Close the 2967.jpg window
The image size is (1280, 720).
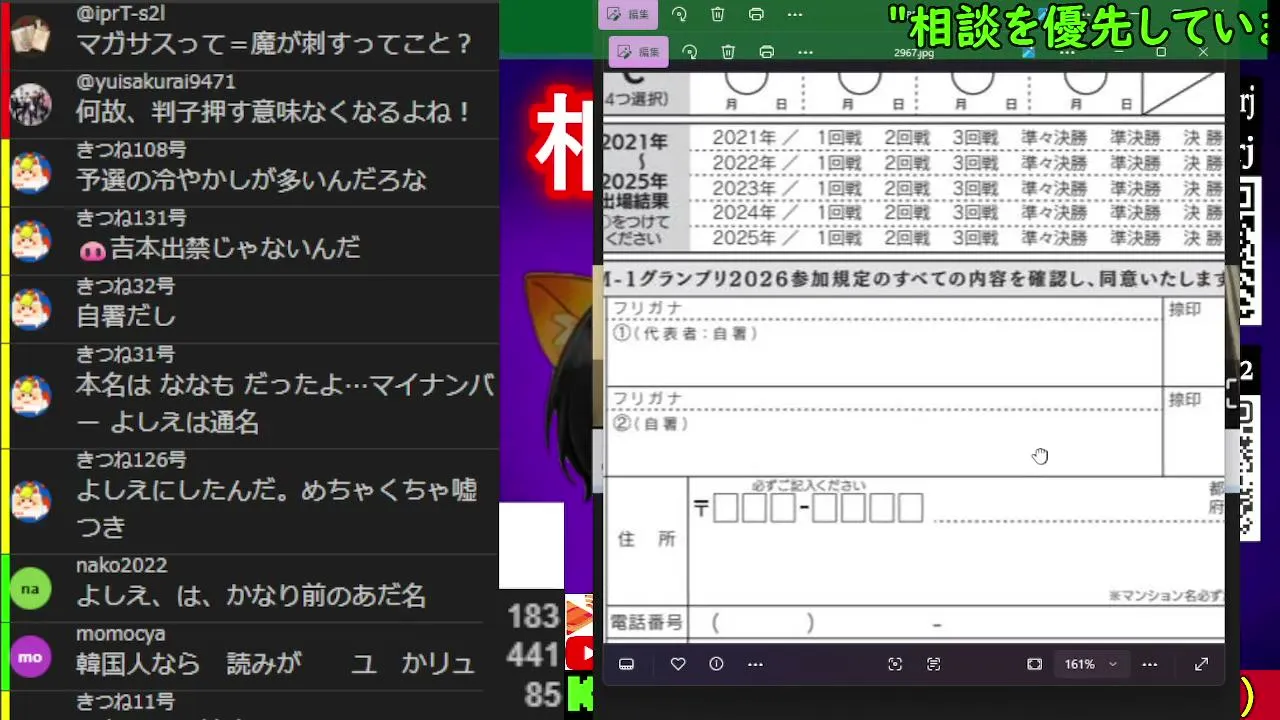pos(1203,52)
